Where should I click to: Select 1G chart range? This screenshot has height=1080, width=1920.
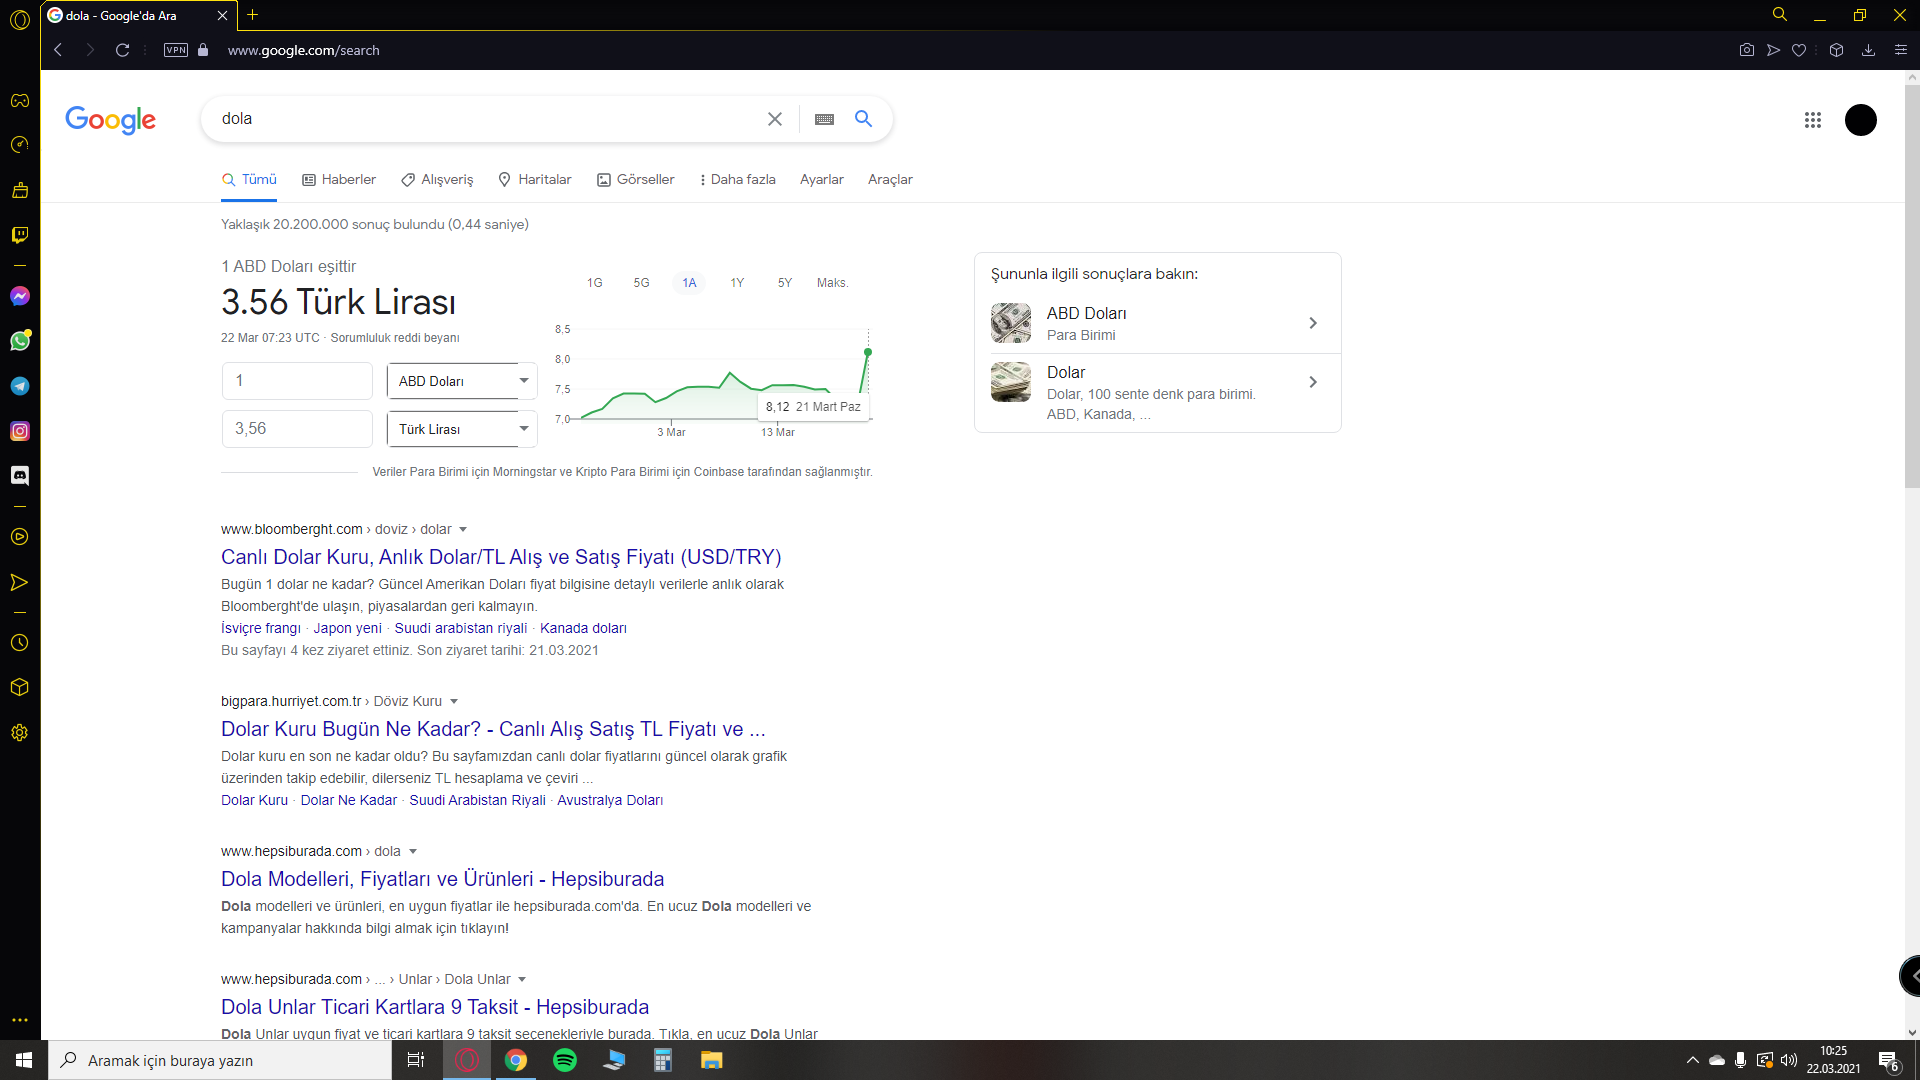(x=595, y=283)
